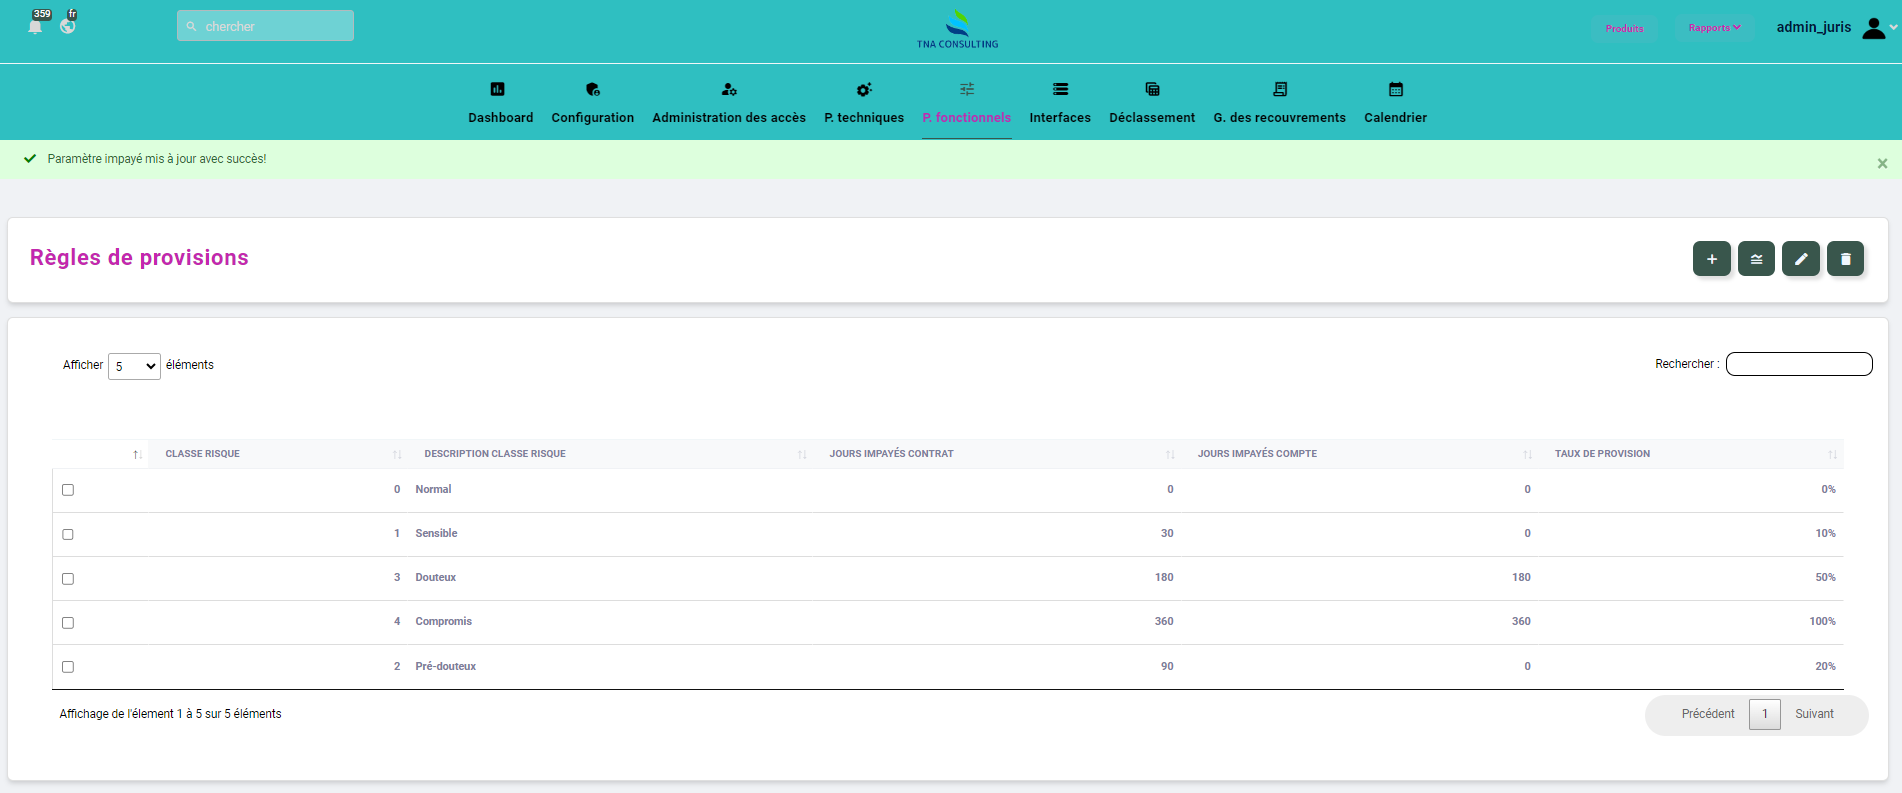Focus the Rechercher table search field
The width and height of the screenshot is (1902, 793).
(x=1798, y=364)
